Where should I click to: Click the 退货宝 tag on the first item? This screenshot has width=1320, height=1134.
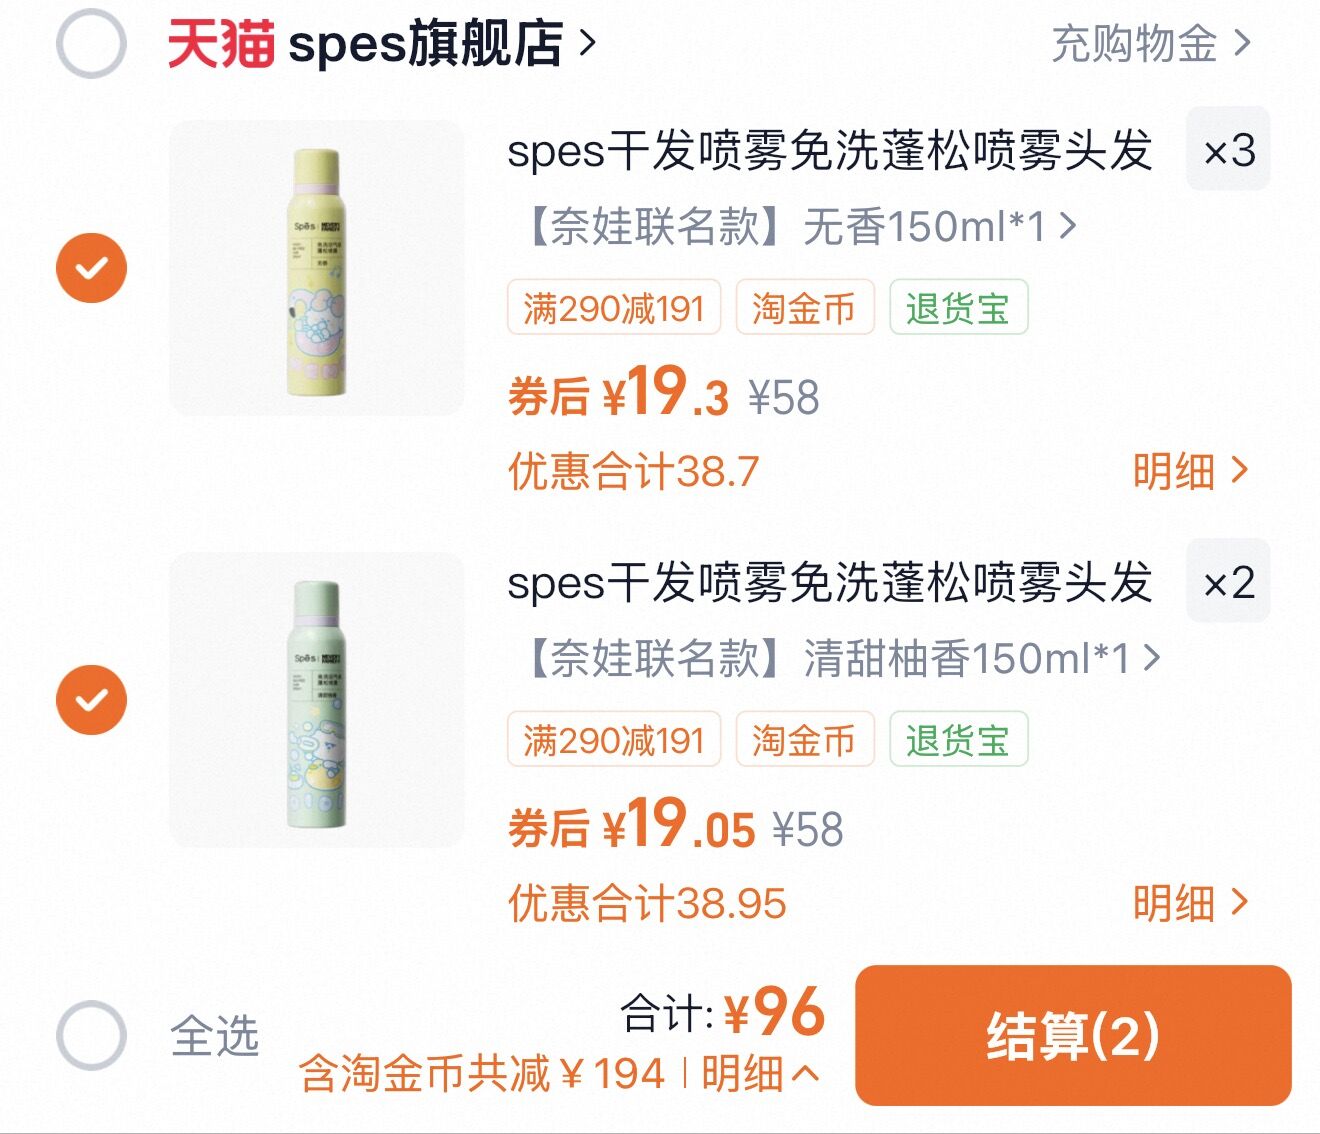coord(958,309)
